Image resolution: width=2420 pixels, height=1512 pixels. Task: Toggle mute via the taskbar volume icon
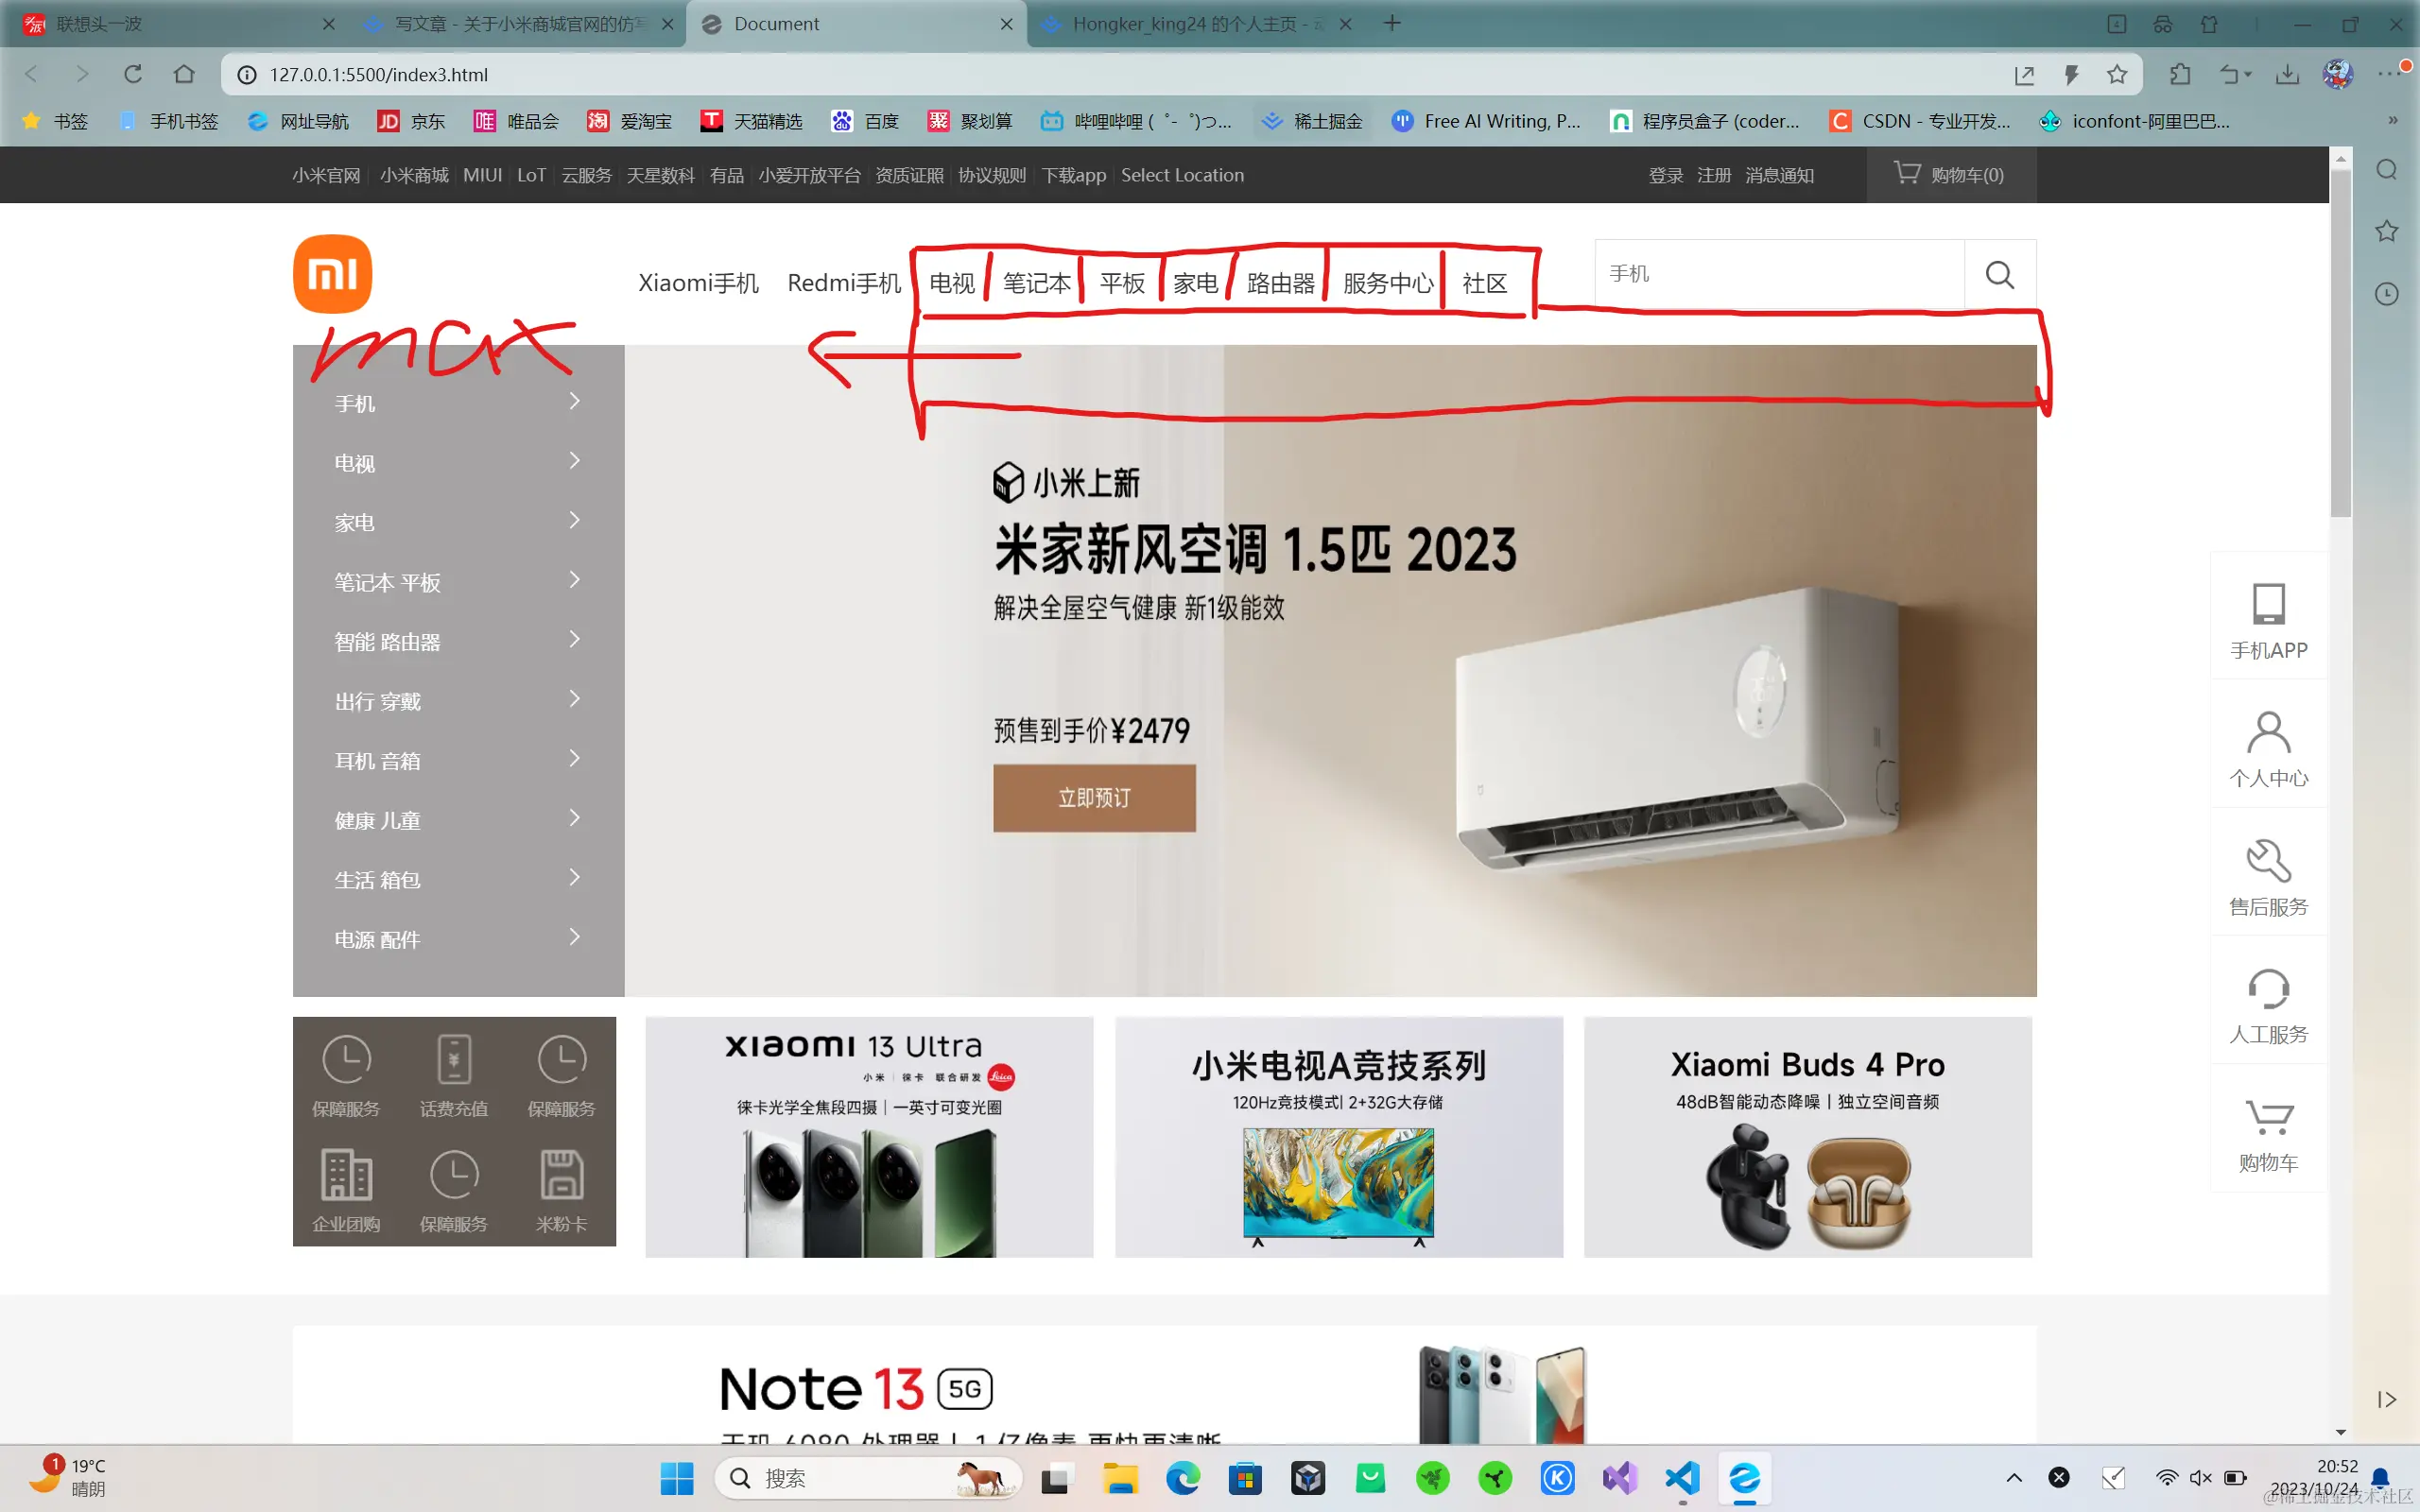(2200, 1477)
